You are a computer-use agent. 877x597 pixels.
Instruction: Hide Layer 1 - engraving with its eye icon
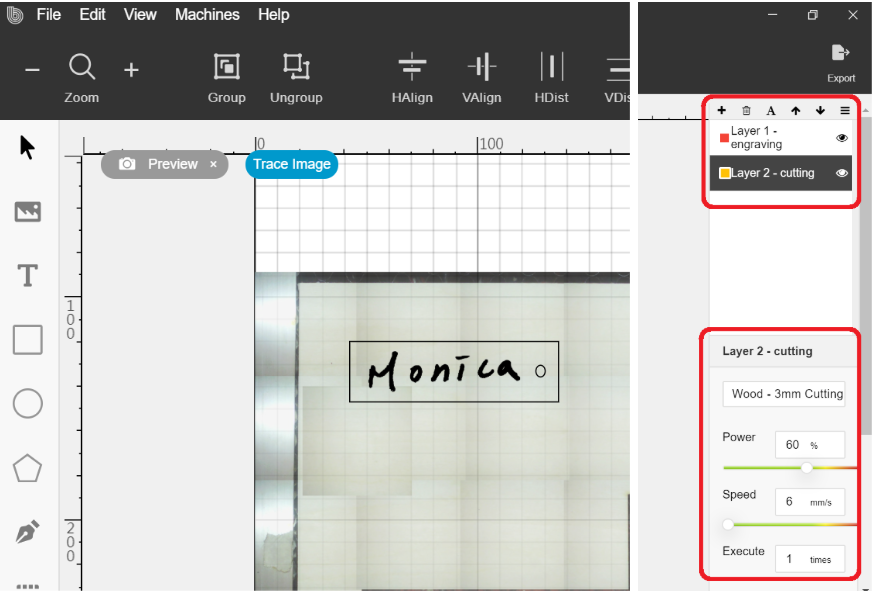(842, 138)
